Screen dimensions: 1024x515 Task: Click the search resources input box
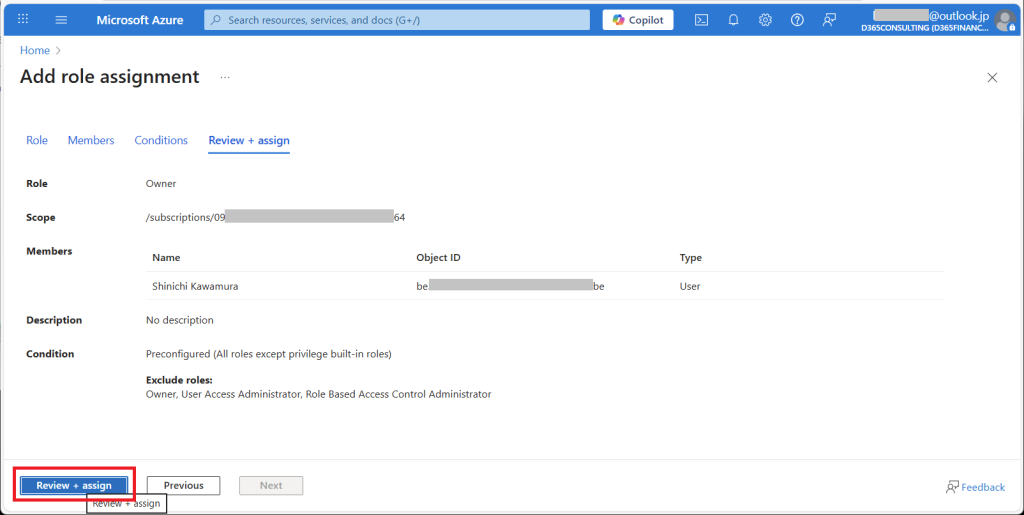[x=400, y=20]
